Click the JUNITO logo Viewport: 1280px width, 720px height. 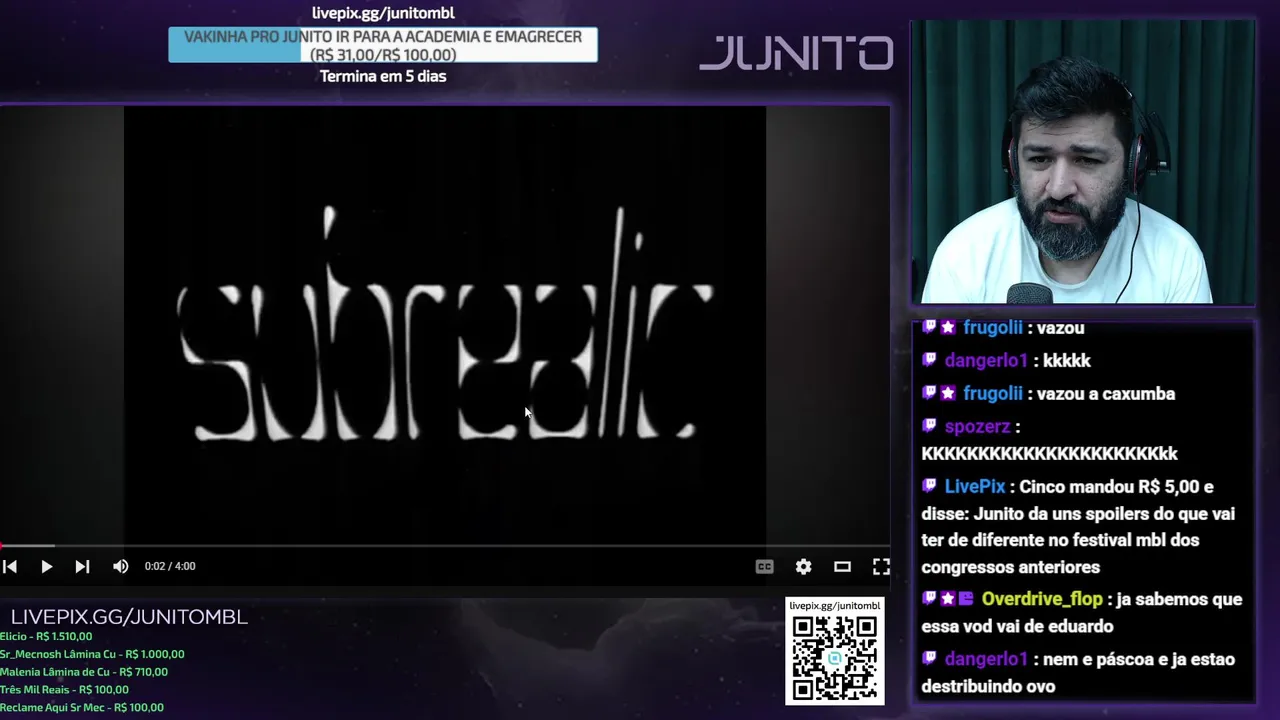[796, 53]
